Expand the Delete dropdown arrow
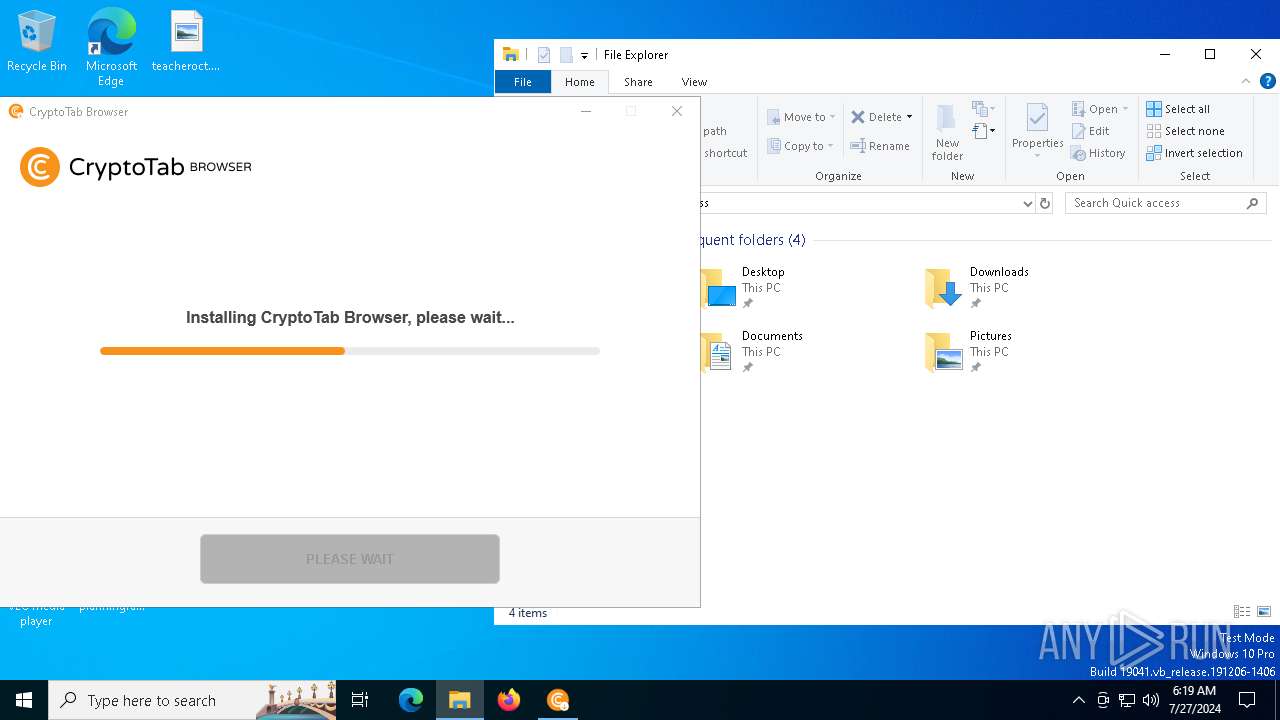 point(909,117)
